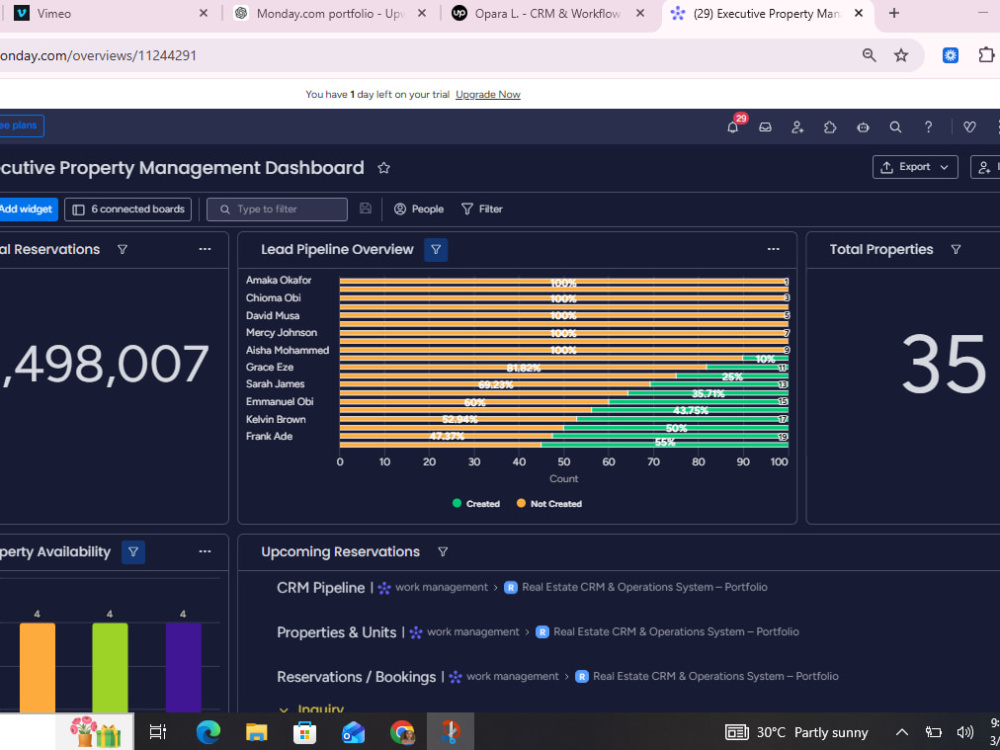Open the blue gear browser extension
This screenshot has width=1000, height=750.
tap(950, 55)
